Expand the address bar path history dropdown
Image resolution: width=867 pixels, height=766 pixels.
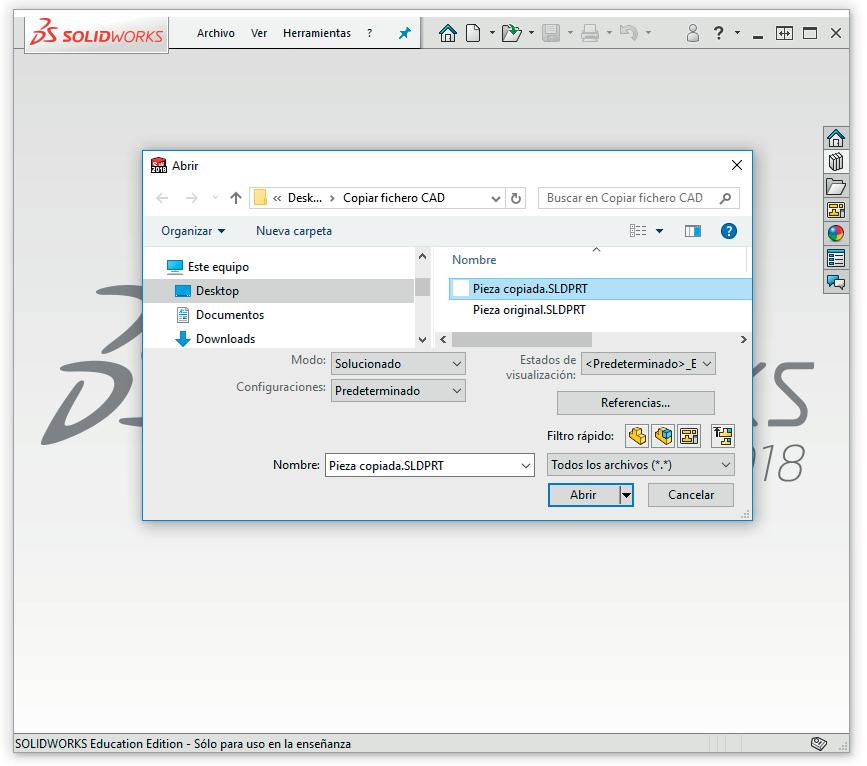pyautogui.click(x=495, y=198)
